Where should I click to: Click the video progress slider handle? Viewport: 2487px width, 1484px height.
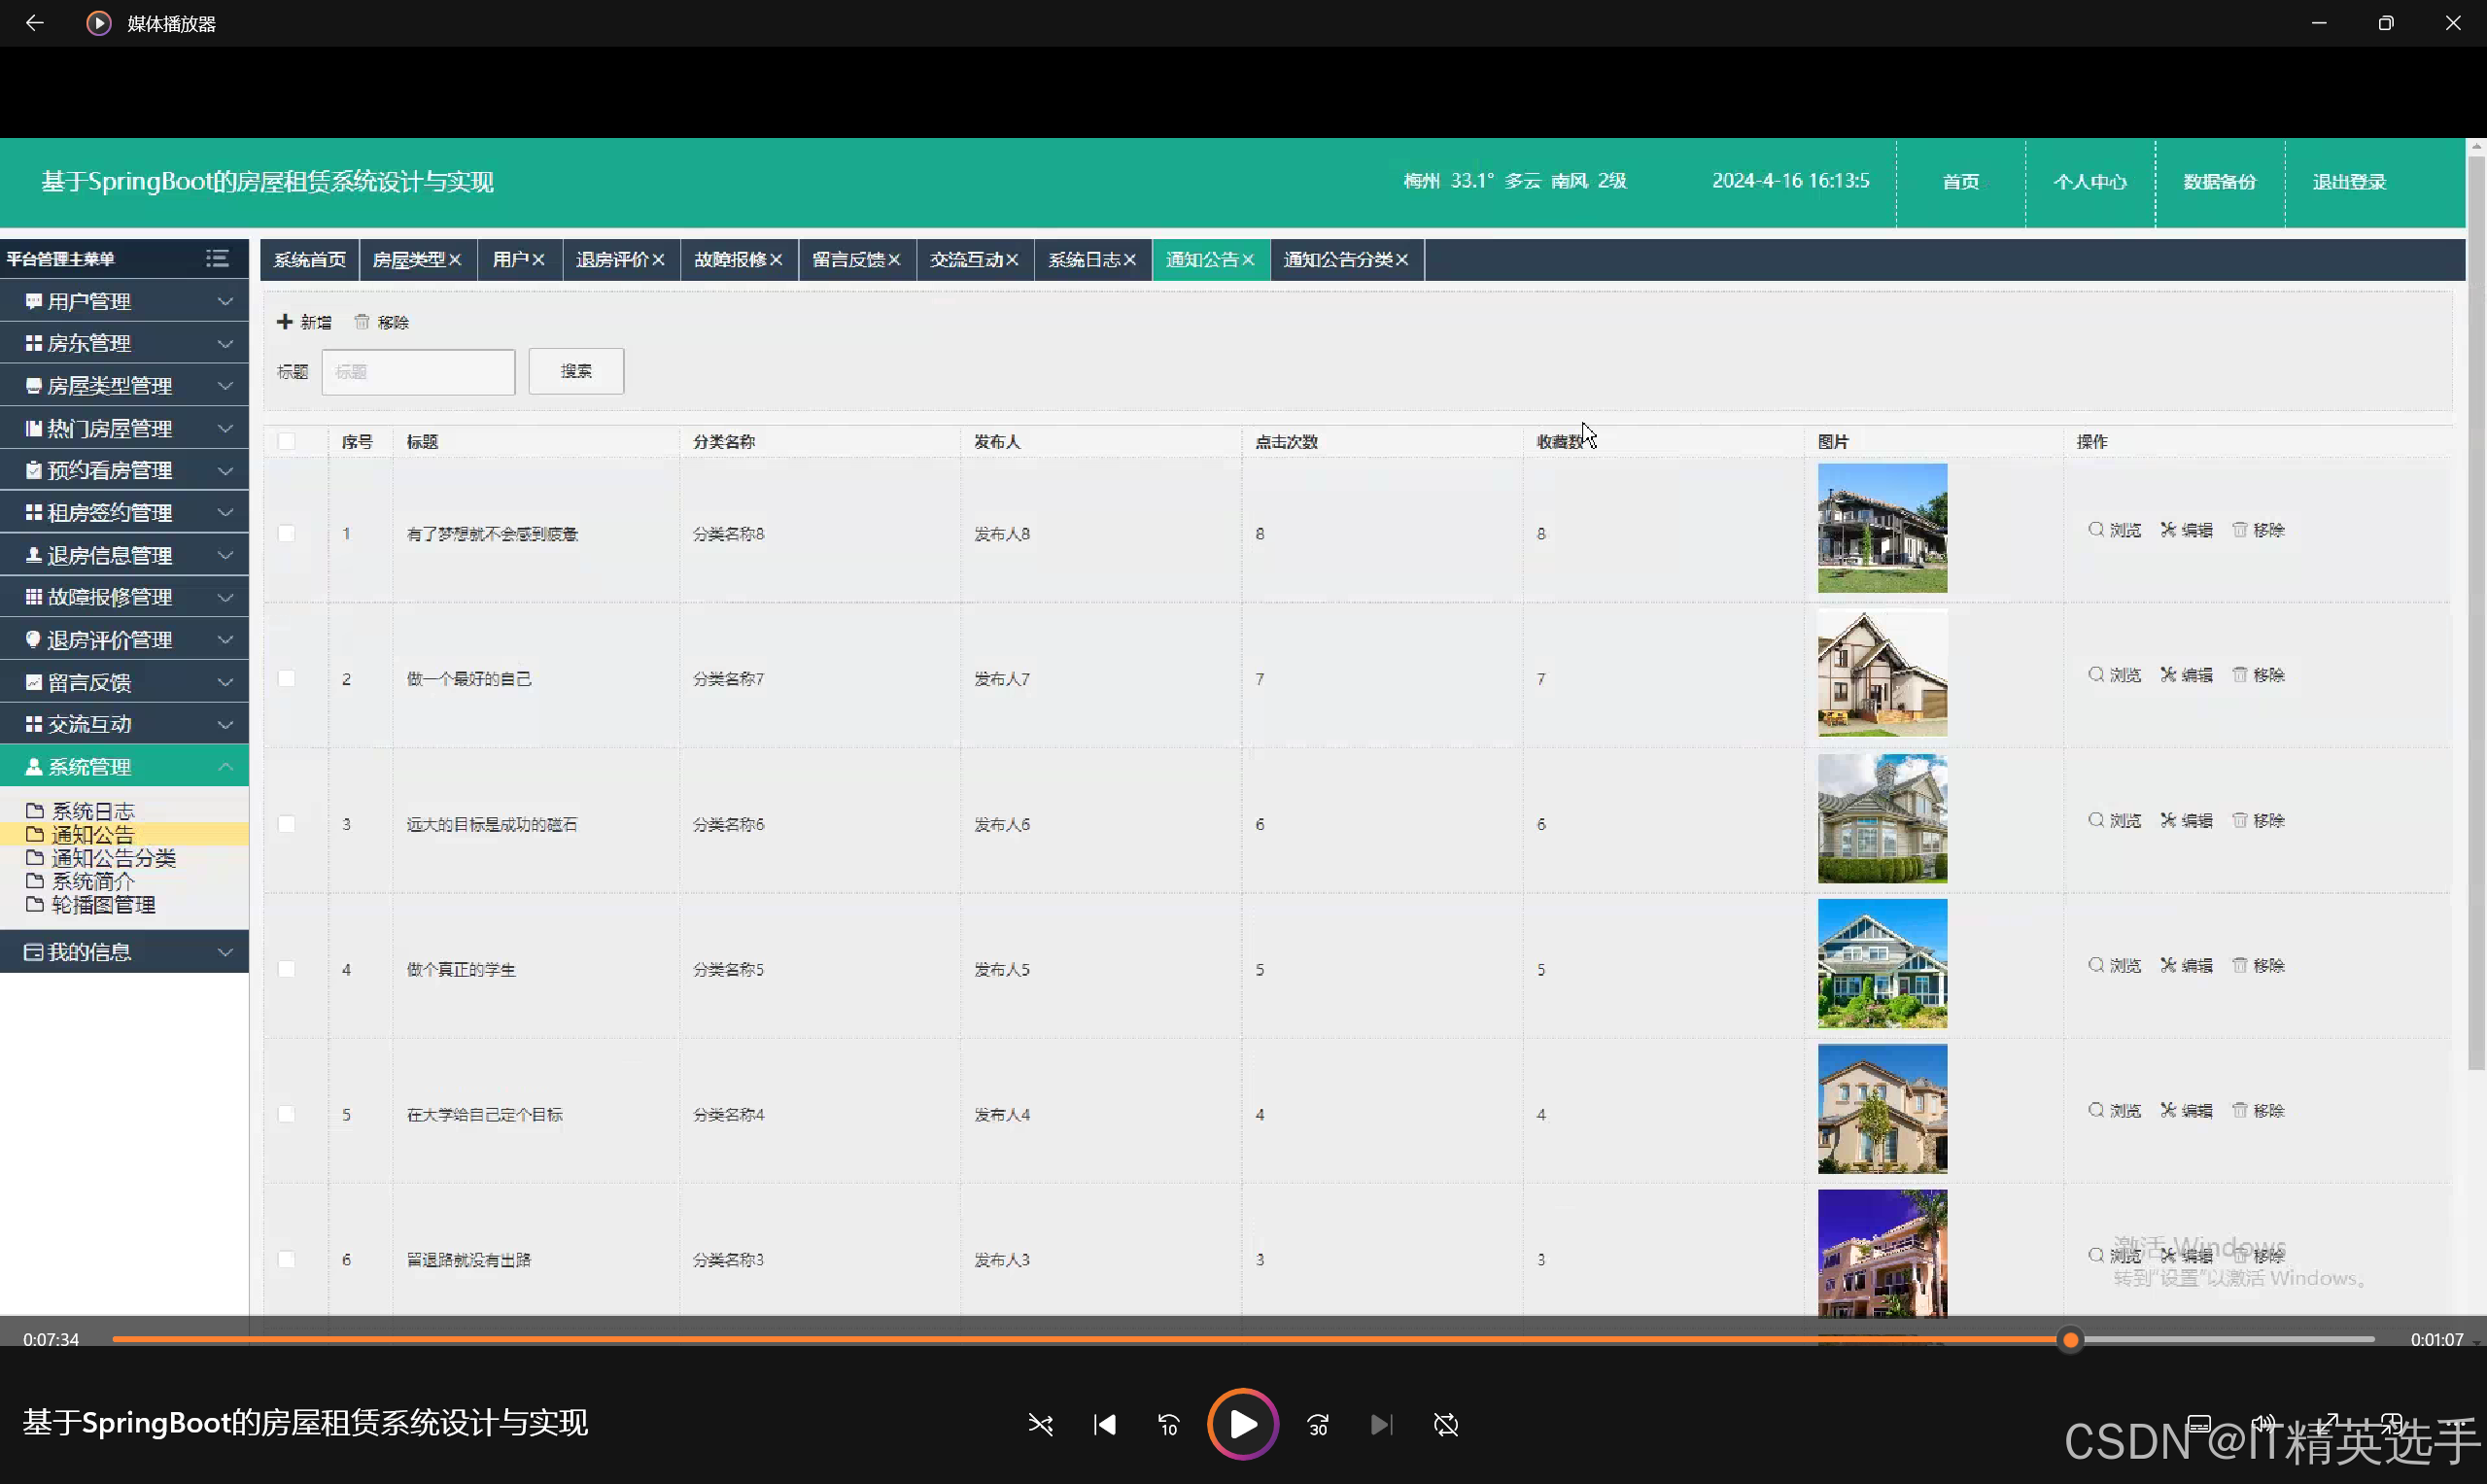(x=2070, y=1339)
